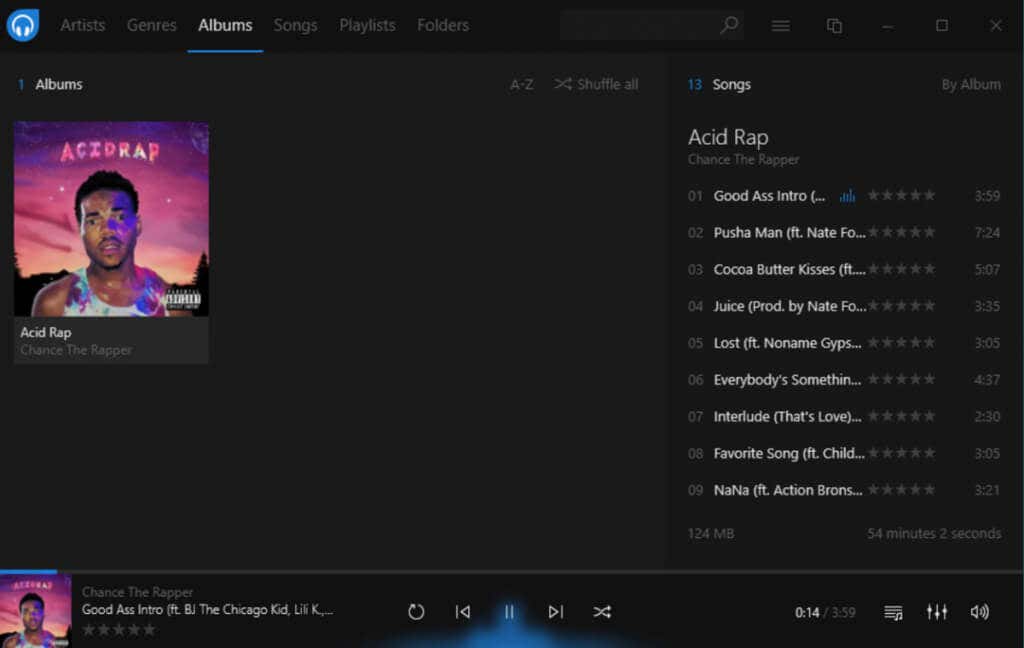Open the Artists tab
1024x648 pixels.
point(83,25)
